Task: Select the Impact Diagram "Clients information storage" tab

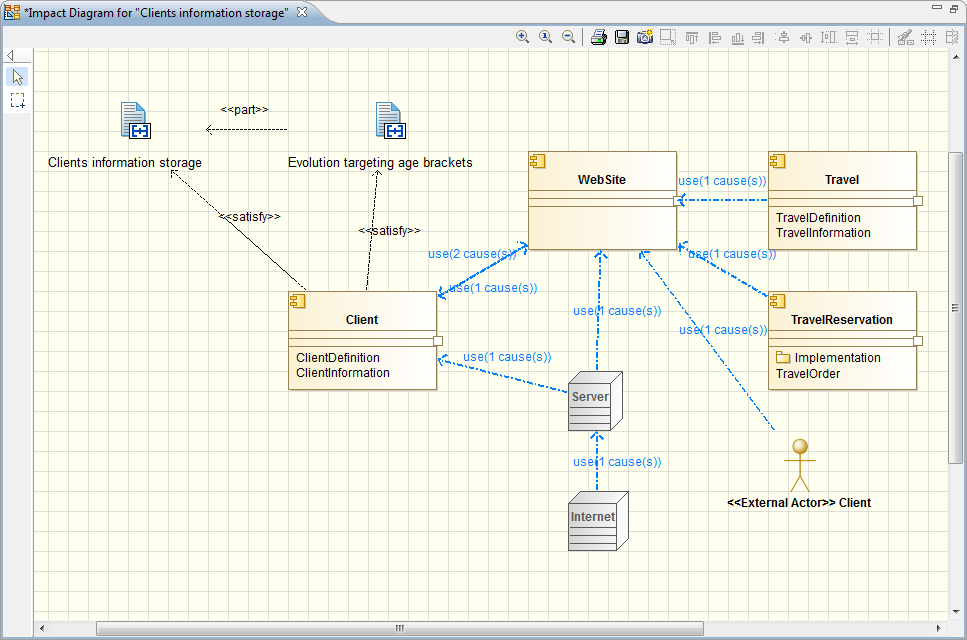Action: point(155,12)
